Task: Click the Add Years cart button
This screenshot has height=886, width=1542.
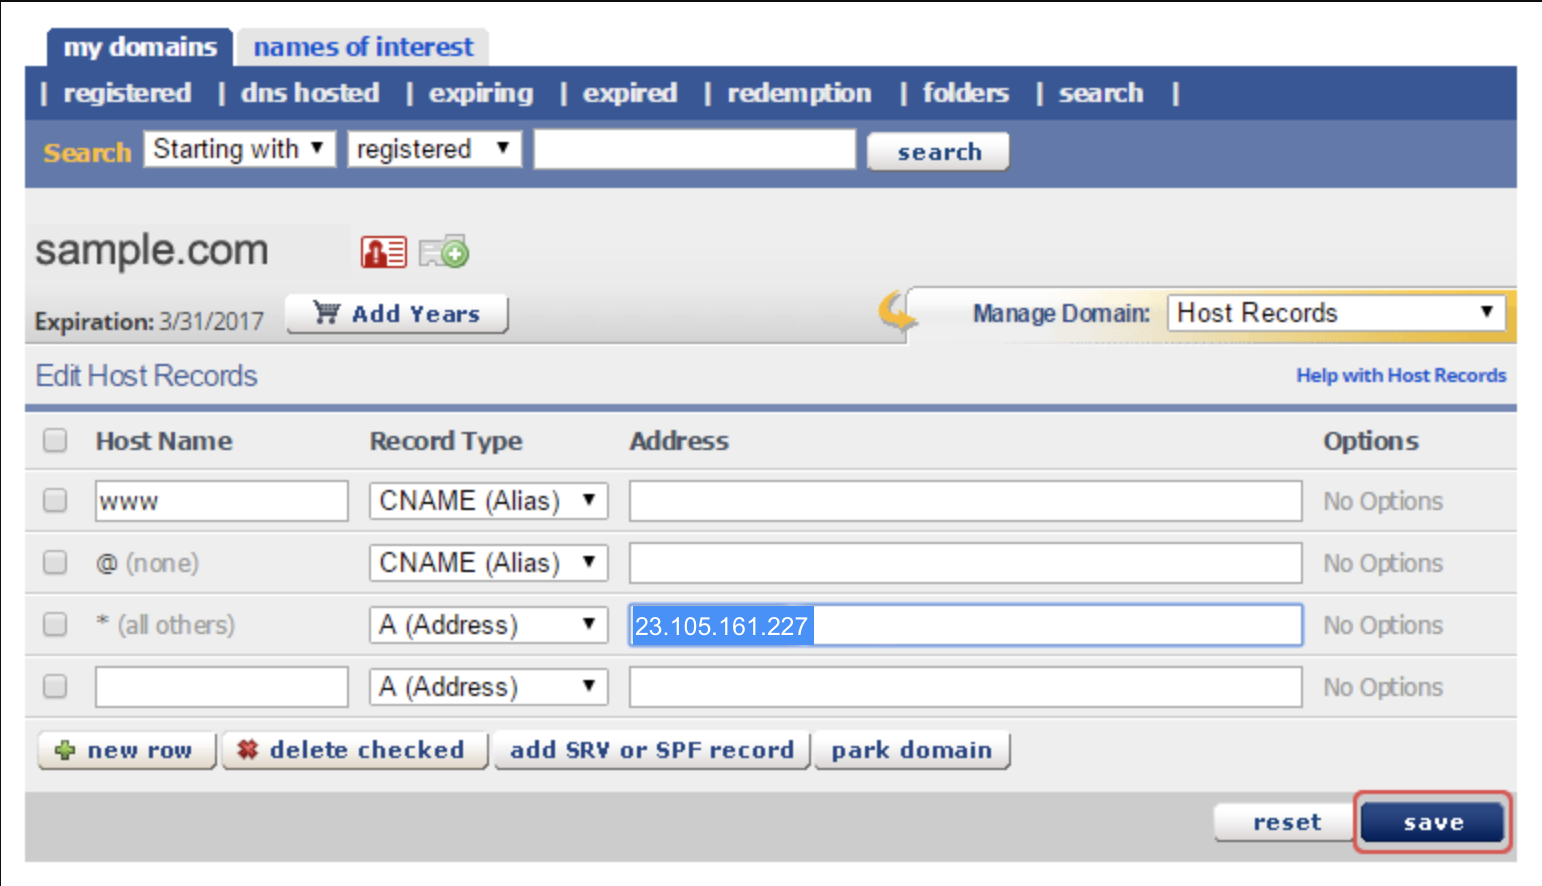Action: tap(397, 314)
